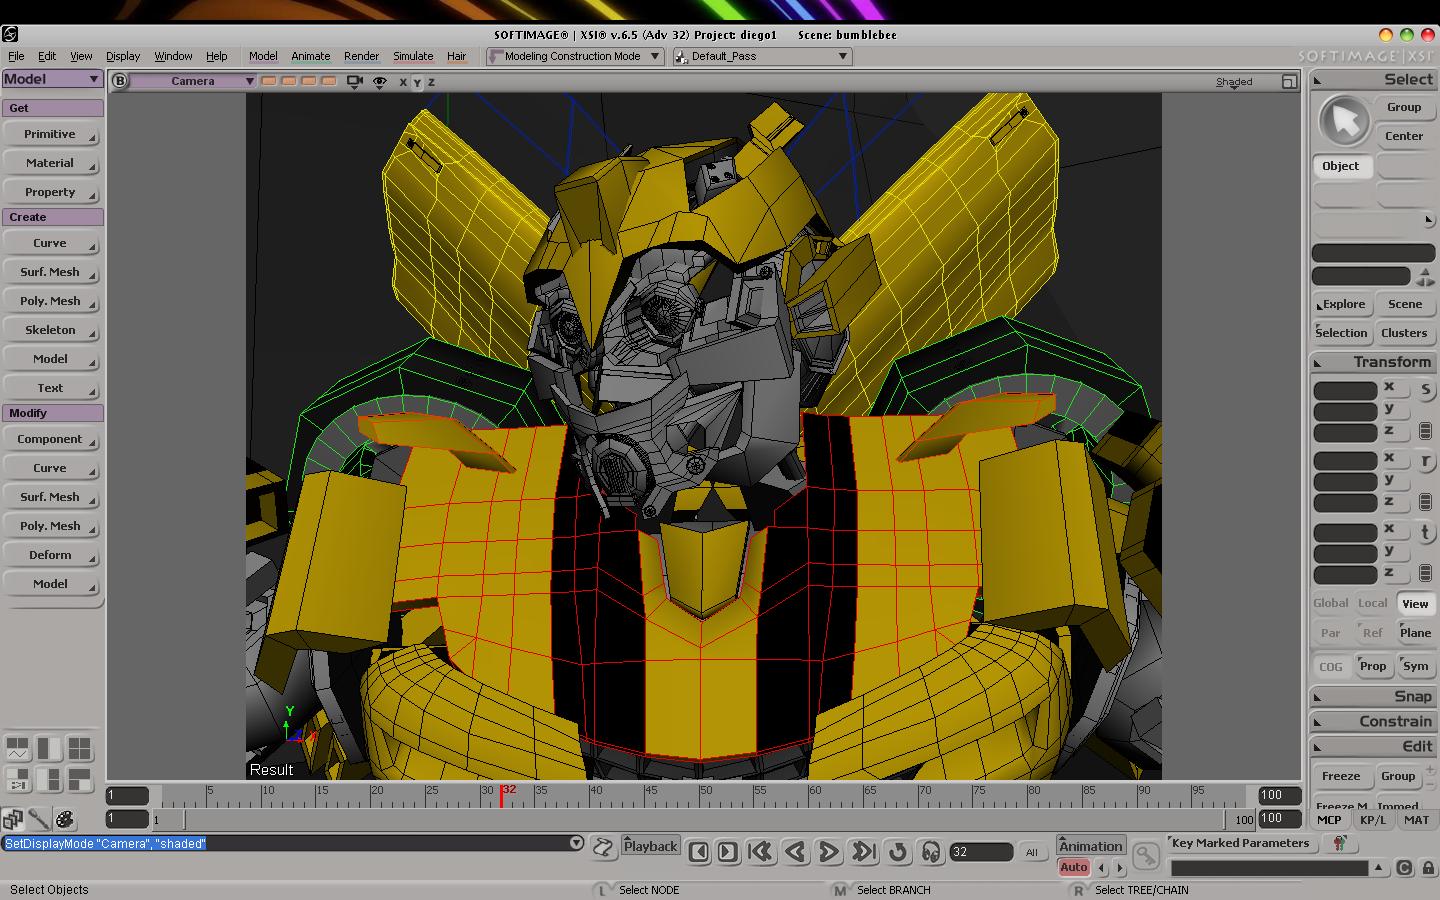Expand the command history dropdown arrow
1440x900 pixels.
click(x=576, y=843)
